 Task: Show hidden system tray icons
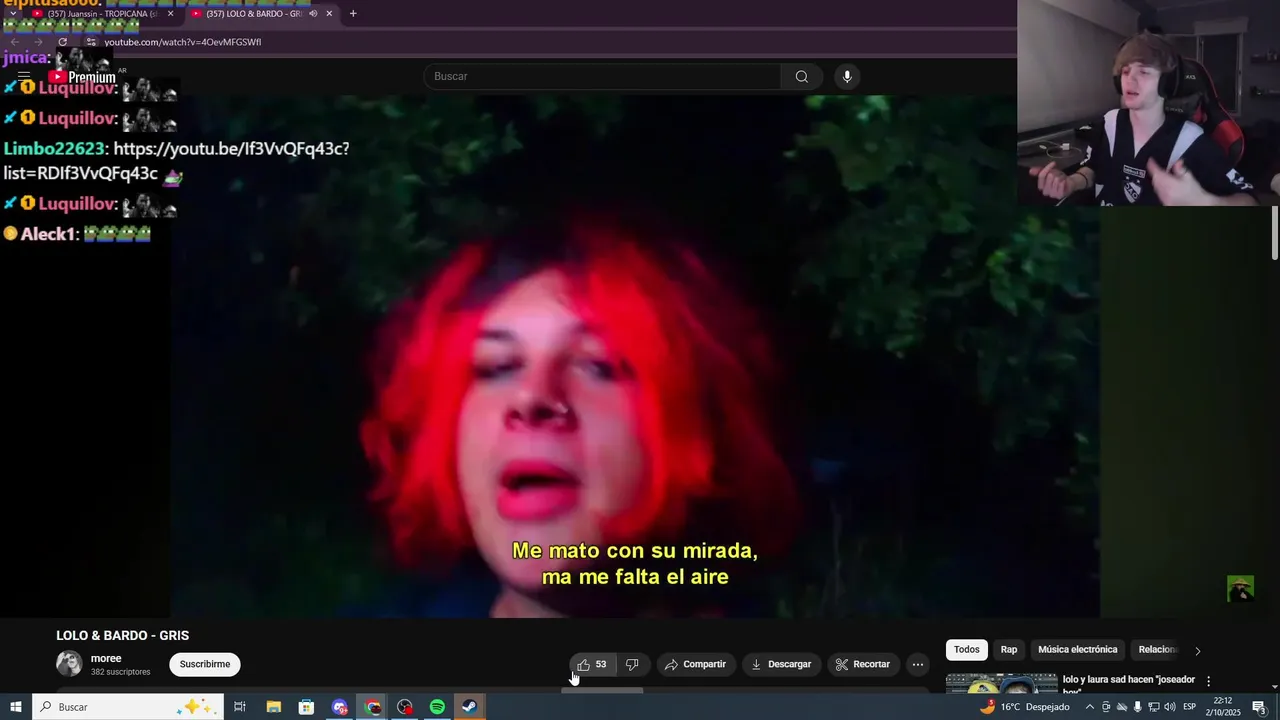(x=1090, y=707)
